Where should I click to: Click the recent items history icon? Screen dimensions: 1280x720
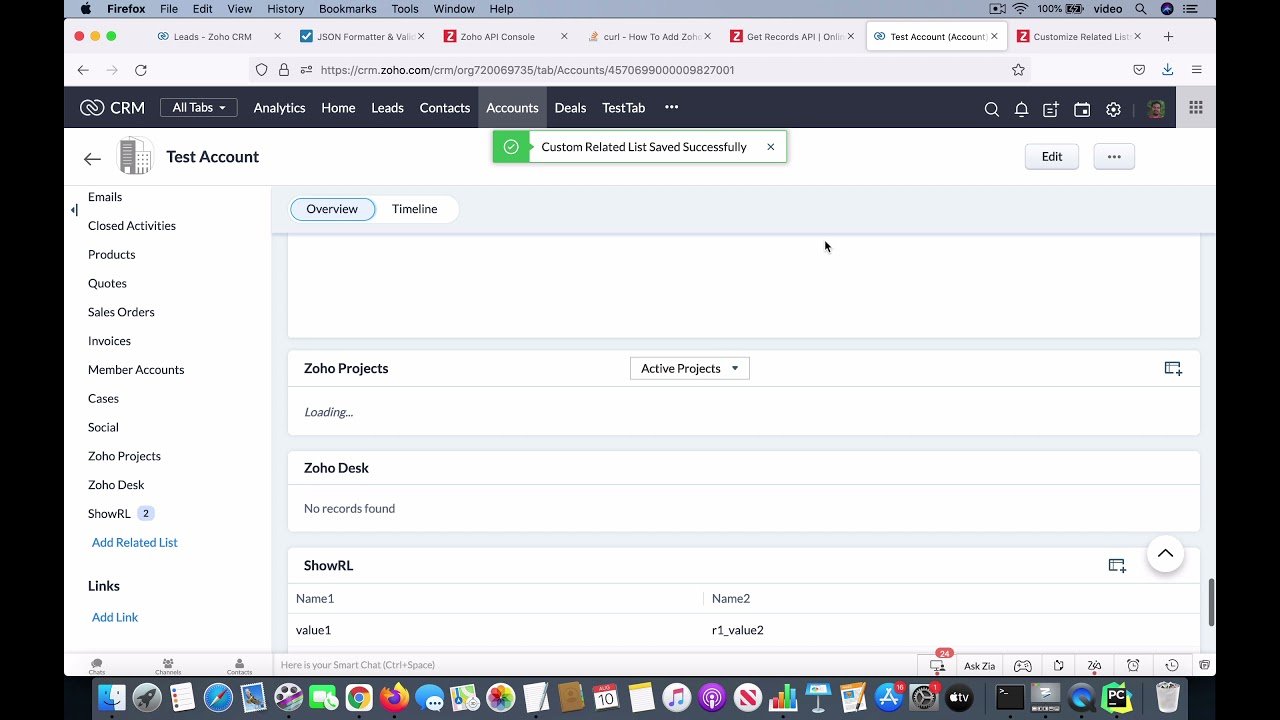click(x=1172, y=666)
